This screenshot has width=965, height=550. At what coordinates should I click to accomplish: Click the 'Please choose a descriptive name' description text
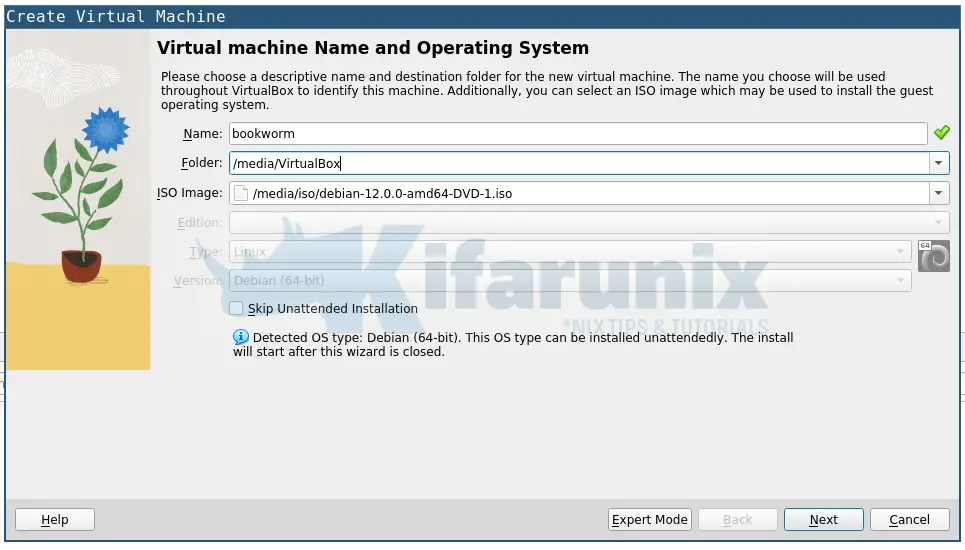(547, 90)
